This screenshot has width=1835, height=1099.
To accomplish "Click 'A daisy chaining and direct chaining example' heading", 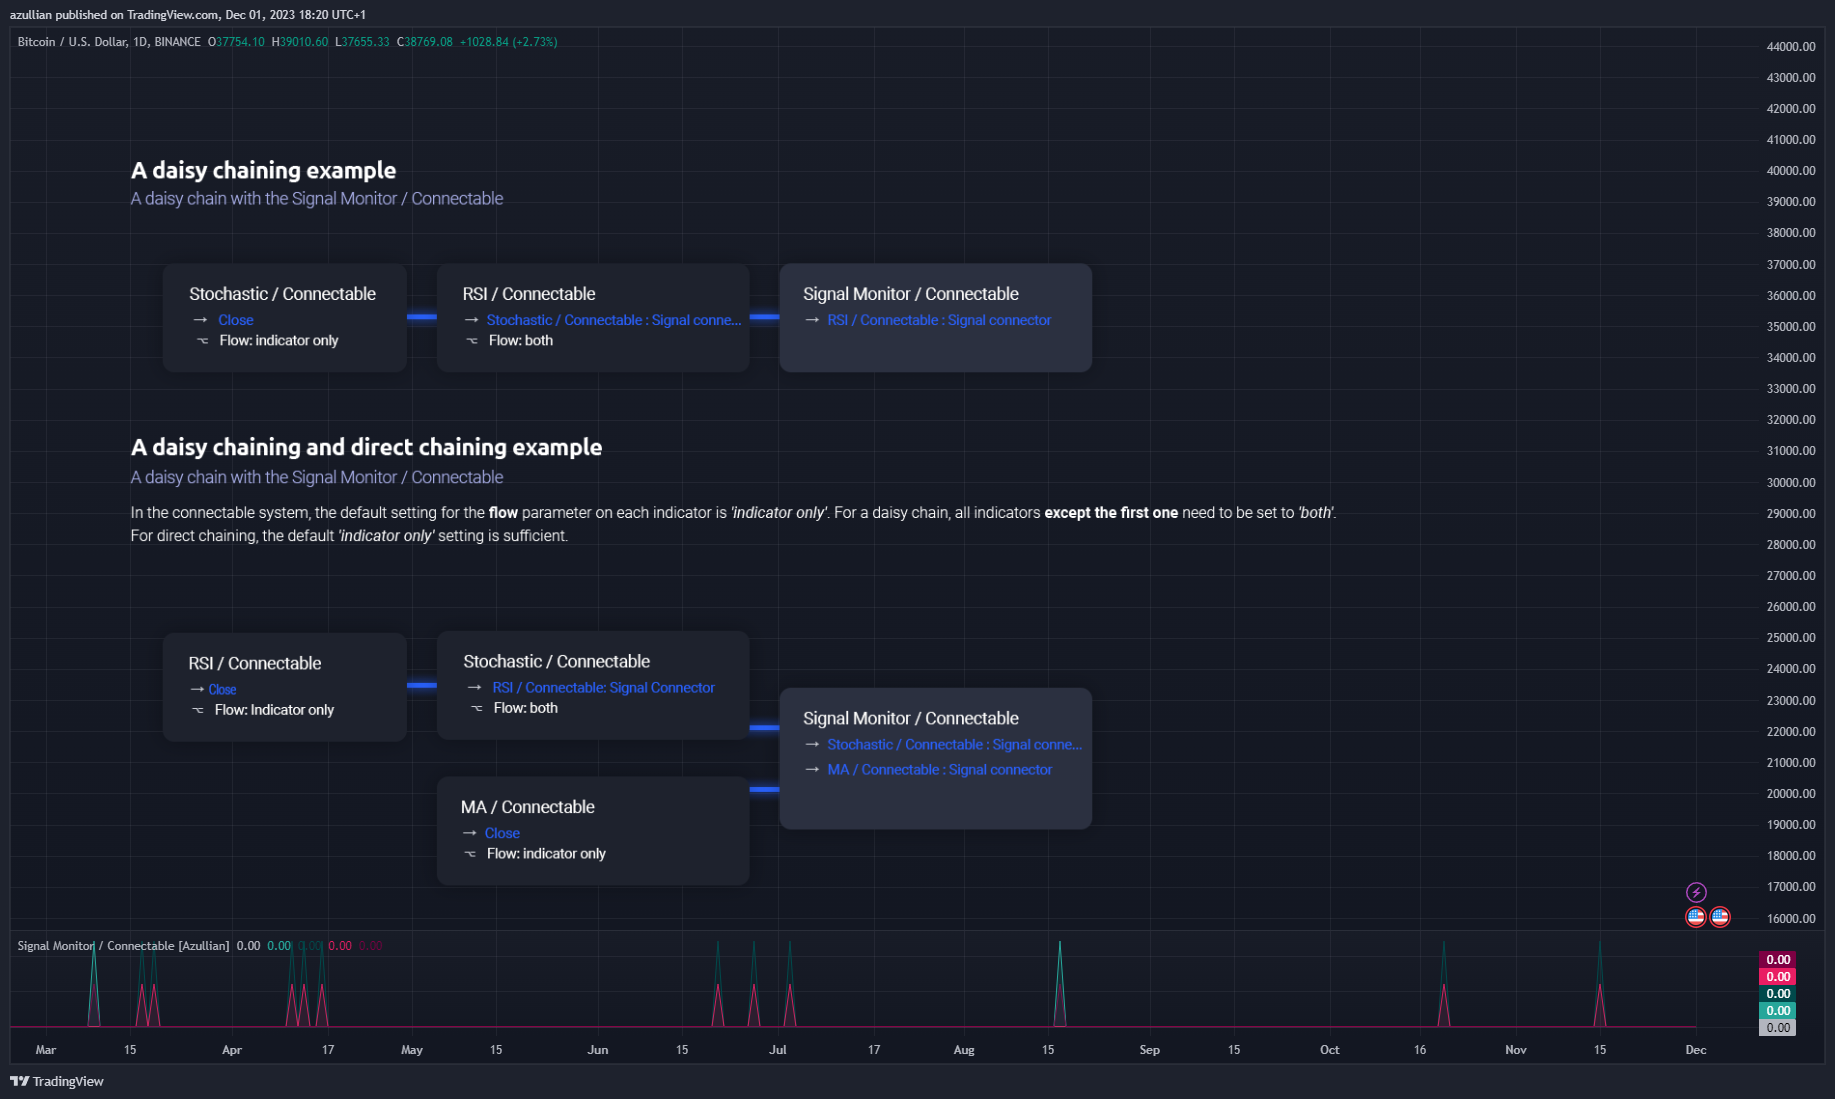I will coord(366,447).
